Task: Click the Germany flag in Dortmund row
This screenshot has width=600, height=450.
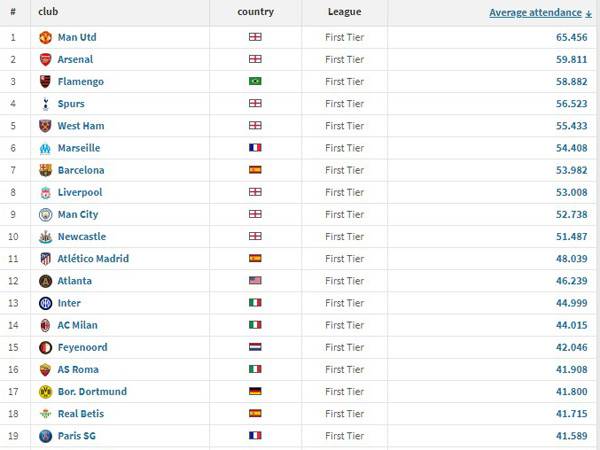Action: coord(255,391)
